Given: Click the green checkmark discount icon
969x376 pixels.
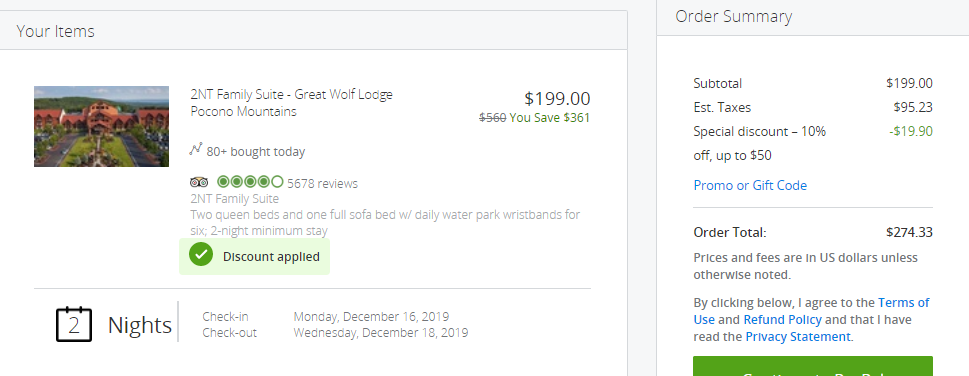Looking at the screenshot, I should [x=201, y=254].
